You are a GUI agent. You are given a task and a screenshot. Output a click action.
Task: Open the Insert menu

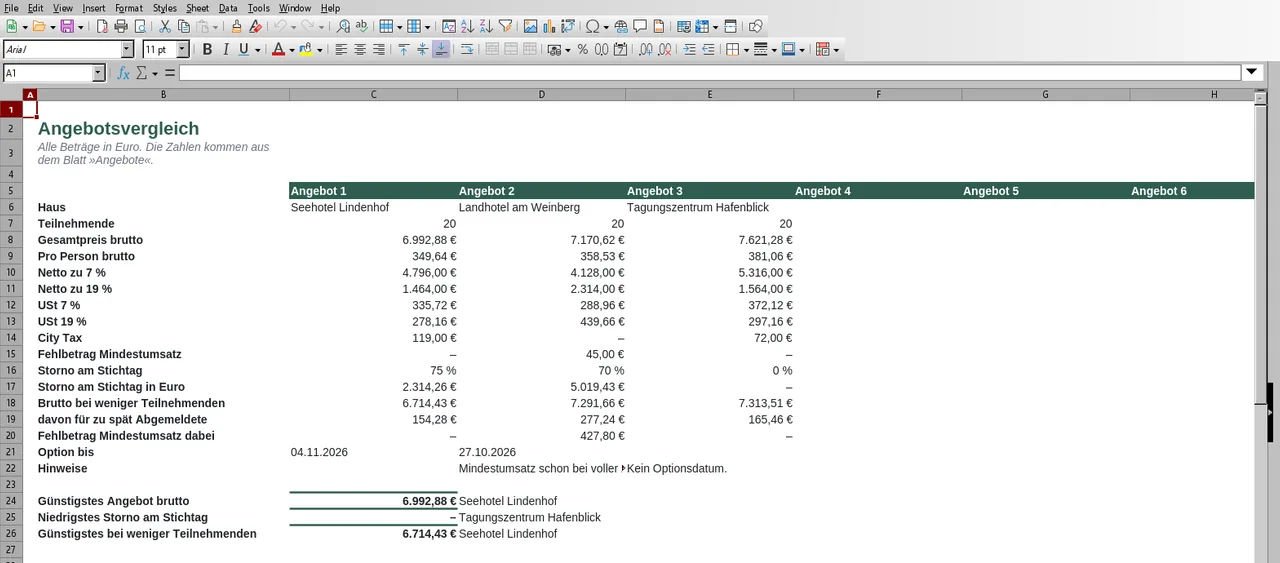click(93, 8)
